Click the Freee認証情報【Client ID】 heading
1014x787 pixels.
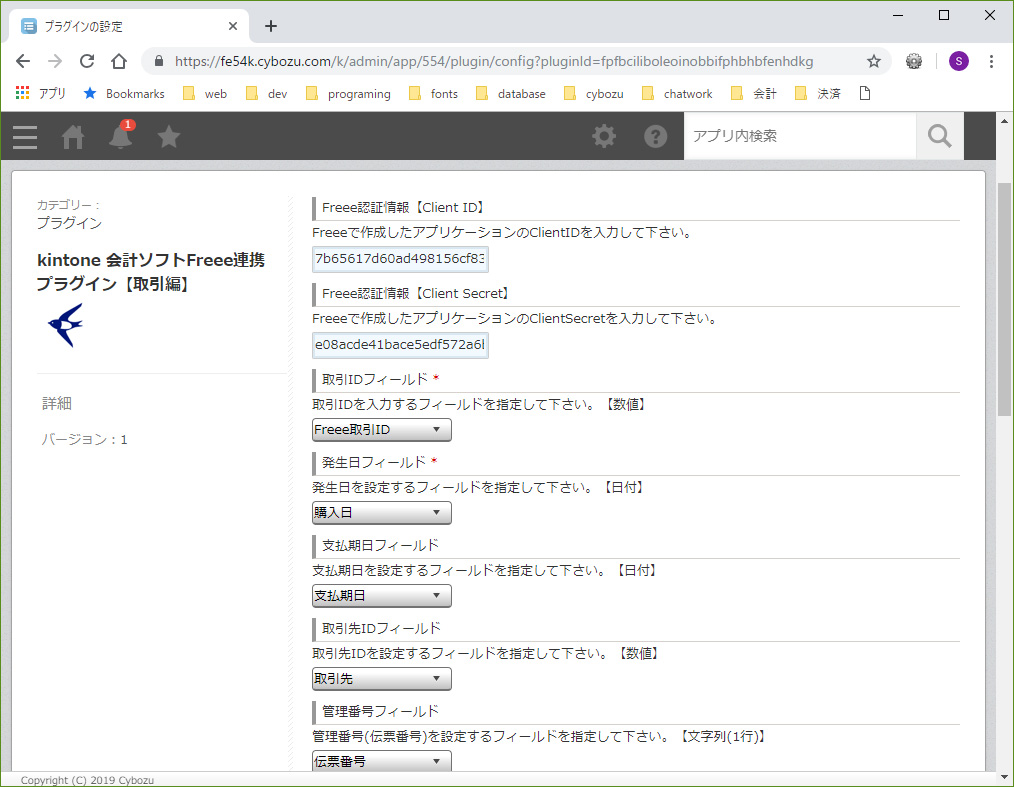pyautogui.click(x=404, y=208)
